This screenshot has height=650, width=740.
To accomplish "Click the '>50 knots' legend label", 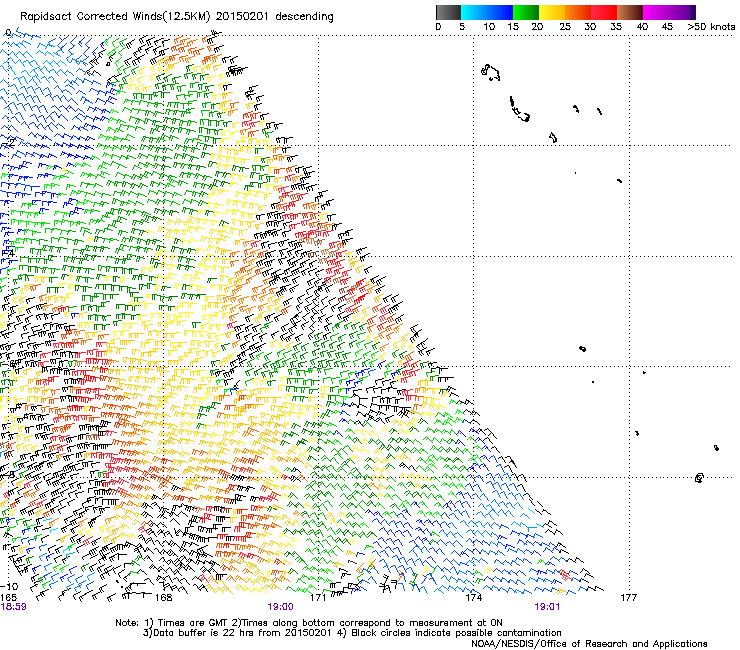I will point(711,27).
